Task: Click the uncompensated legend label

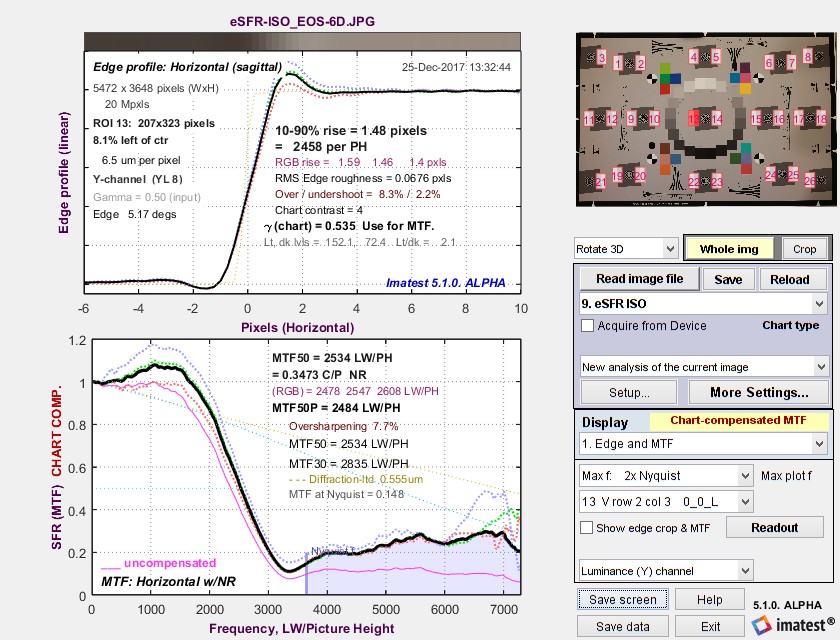Action: pyautogui.click(x=170, y=563)
